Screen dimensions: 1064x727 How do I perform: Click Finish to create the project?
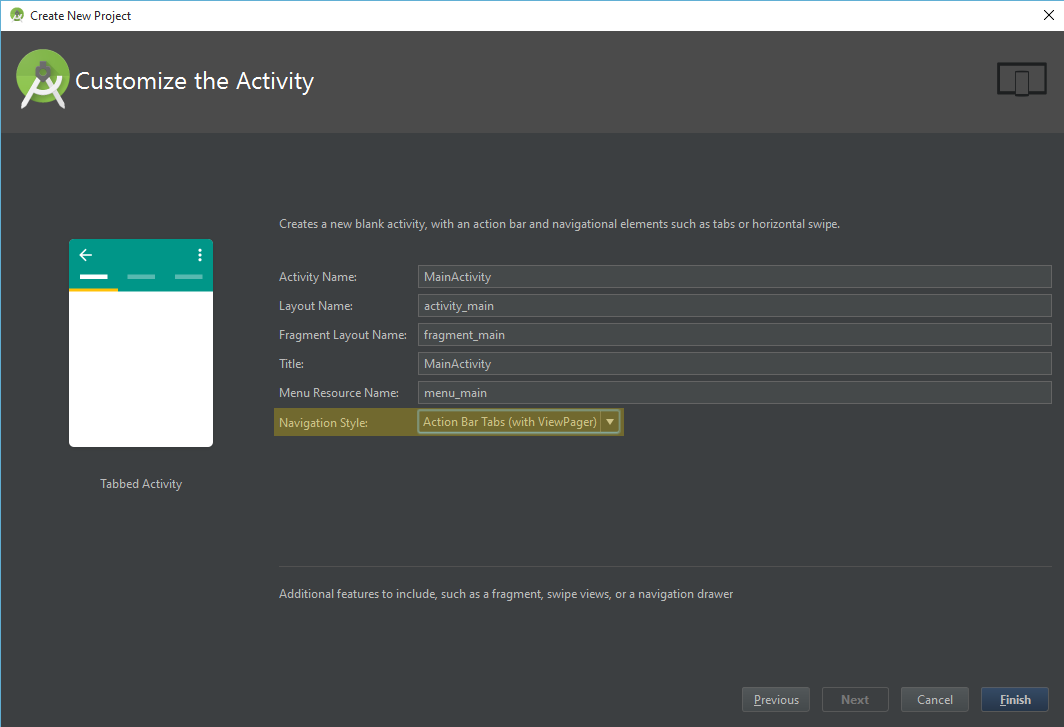click(1015, 700)
